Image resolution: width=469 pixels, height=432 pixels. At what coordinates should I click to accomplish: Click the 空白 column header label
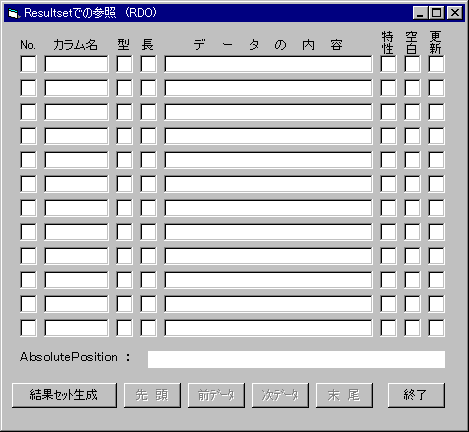412,42
